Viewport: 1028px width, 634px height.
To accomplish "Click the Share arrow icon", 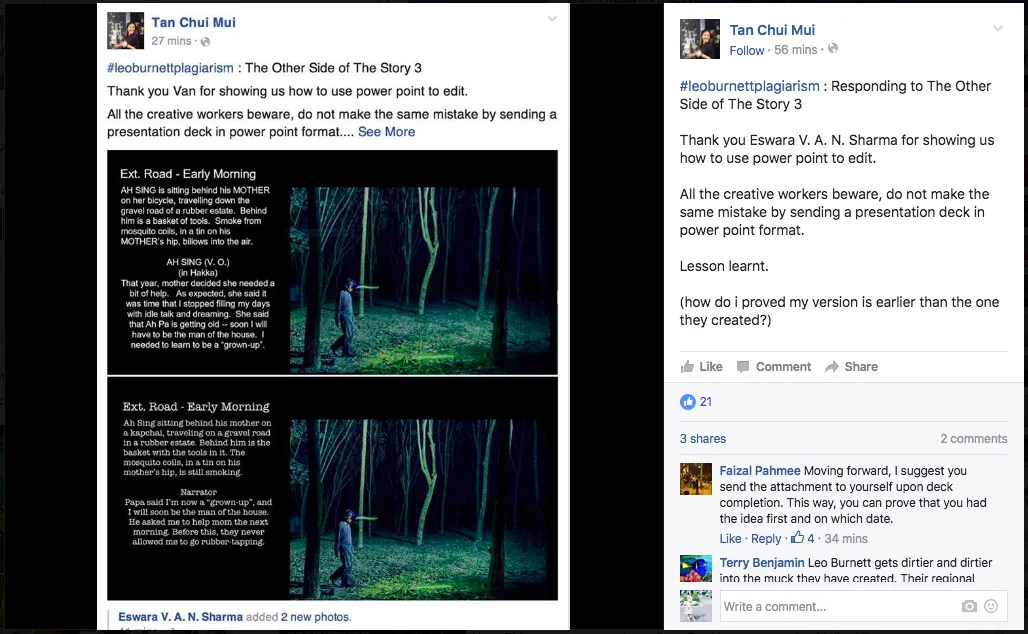I will click(x=832, y=367).
